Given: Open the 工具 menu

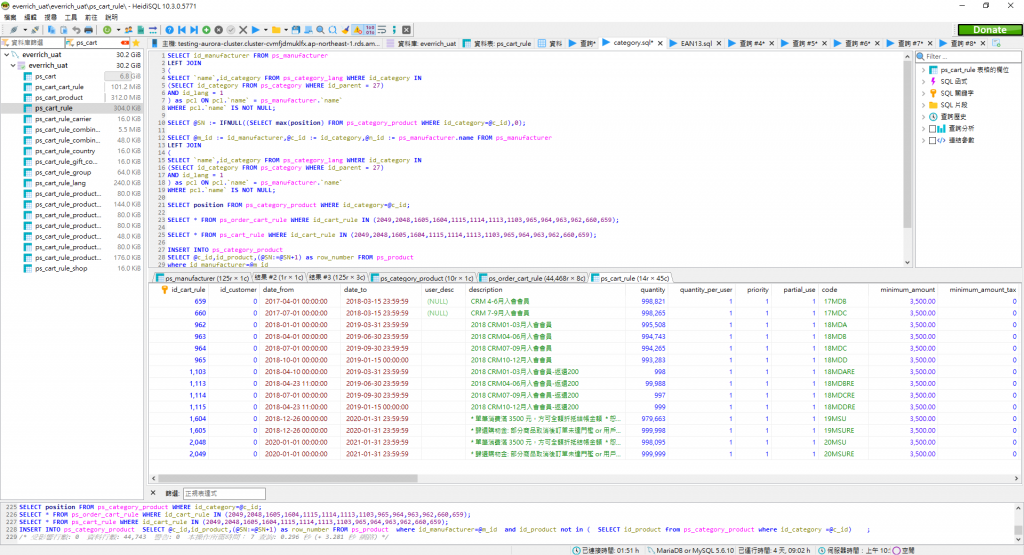Looking at the screenshot, I should (71, 17).
